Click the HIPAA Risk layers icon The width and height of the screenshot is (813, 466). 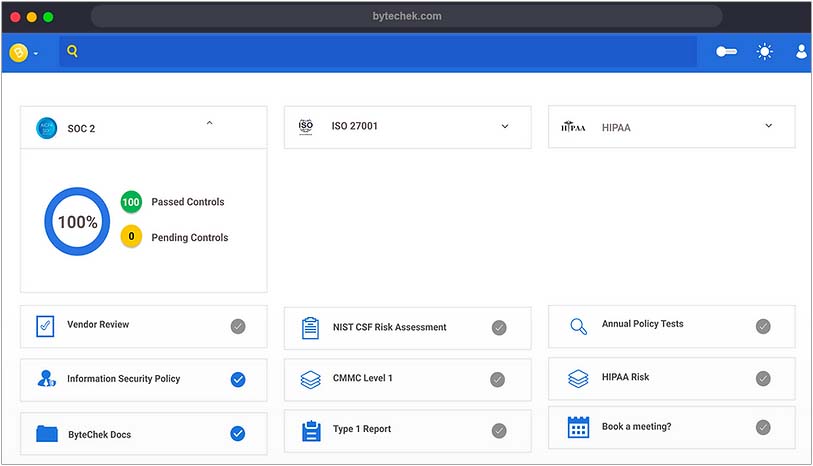coord(578,378)
